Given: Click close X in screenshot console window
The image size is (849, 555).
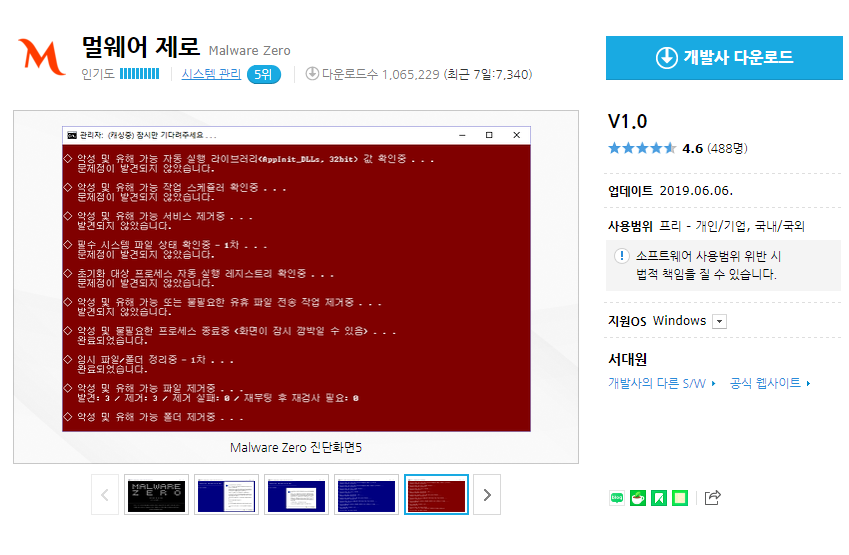Looking at the screenshot, I should coord(517,135).
